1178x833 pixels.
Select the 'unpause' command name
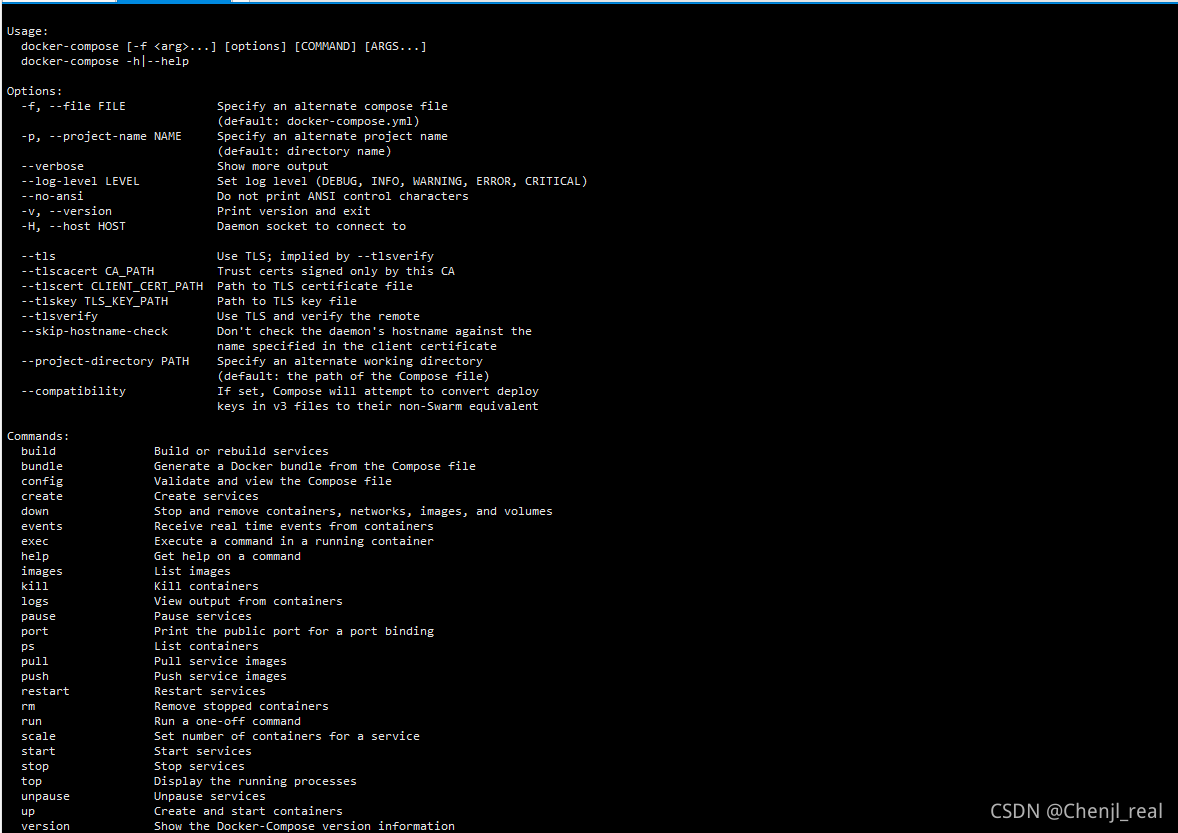click(45, 798)
